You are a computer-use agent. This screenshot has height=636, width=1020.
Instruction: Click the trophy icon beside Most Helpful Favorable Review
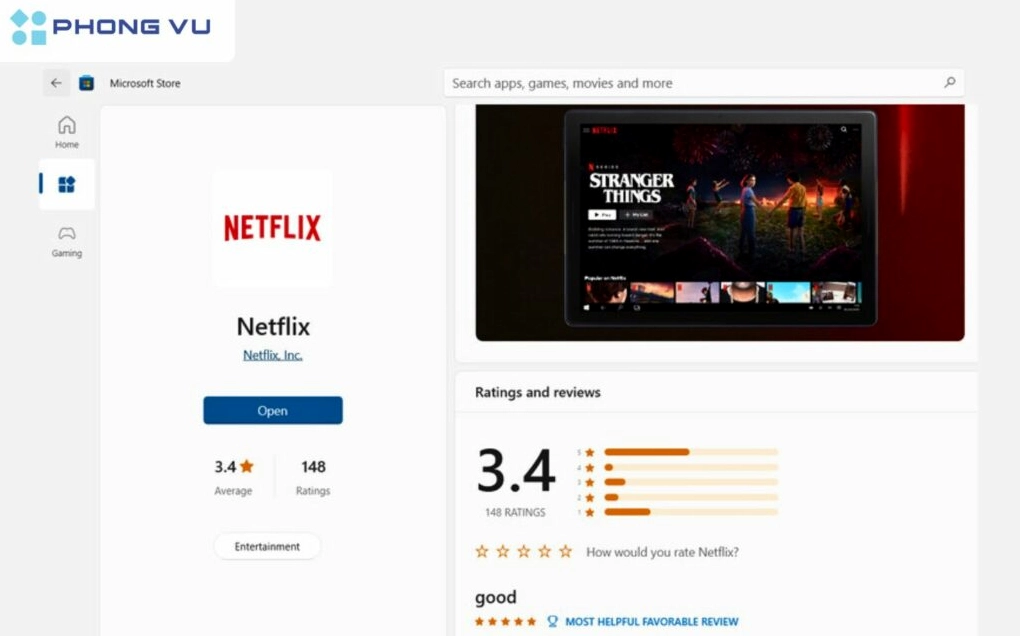point(552,621)
